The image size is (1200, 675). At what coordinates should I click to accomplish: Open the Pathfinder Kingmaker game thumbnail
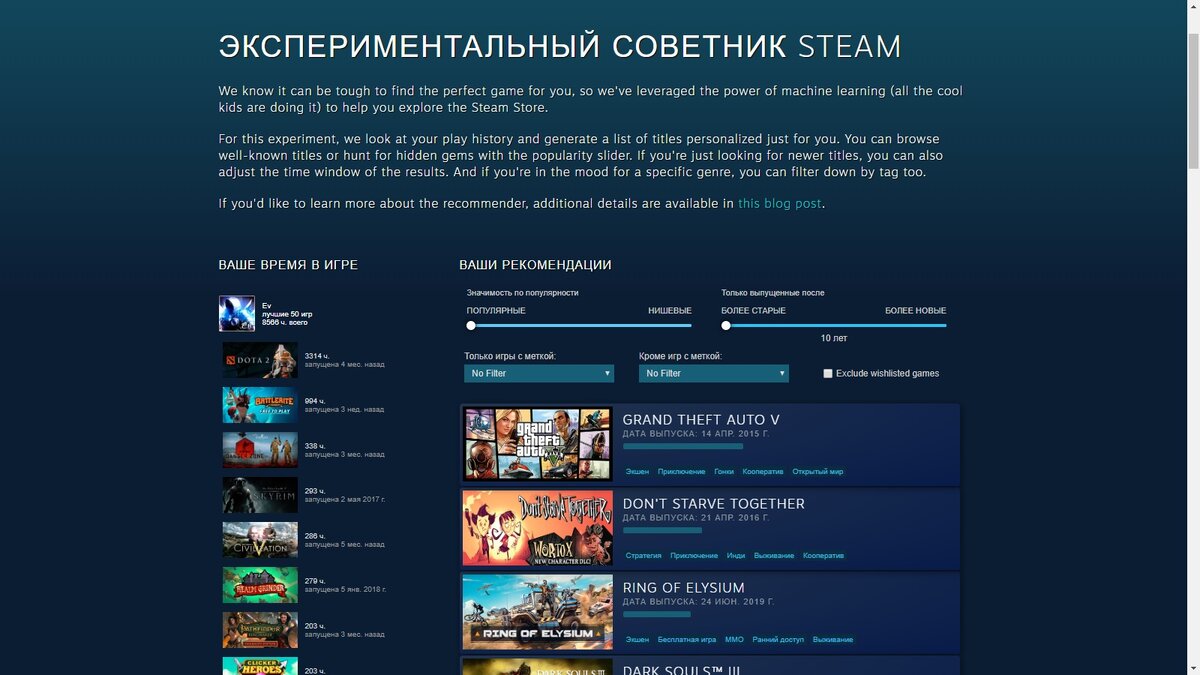click(x=260, y=630)
